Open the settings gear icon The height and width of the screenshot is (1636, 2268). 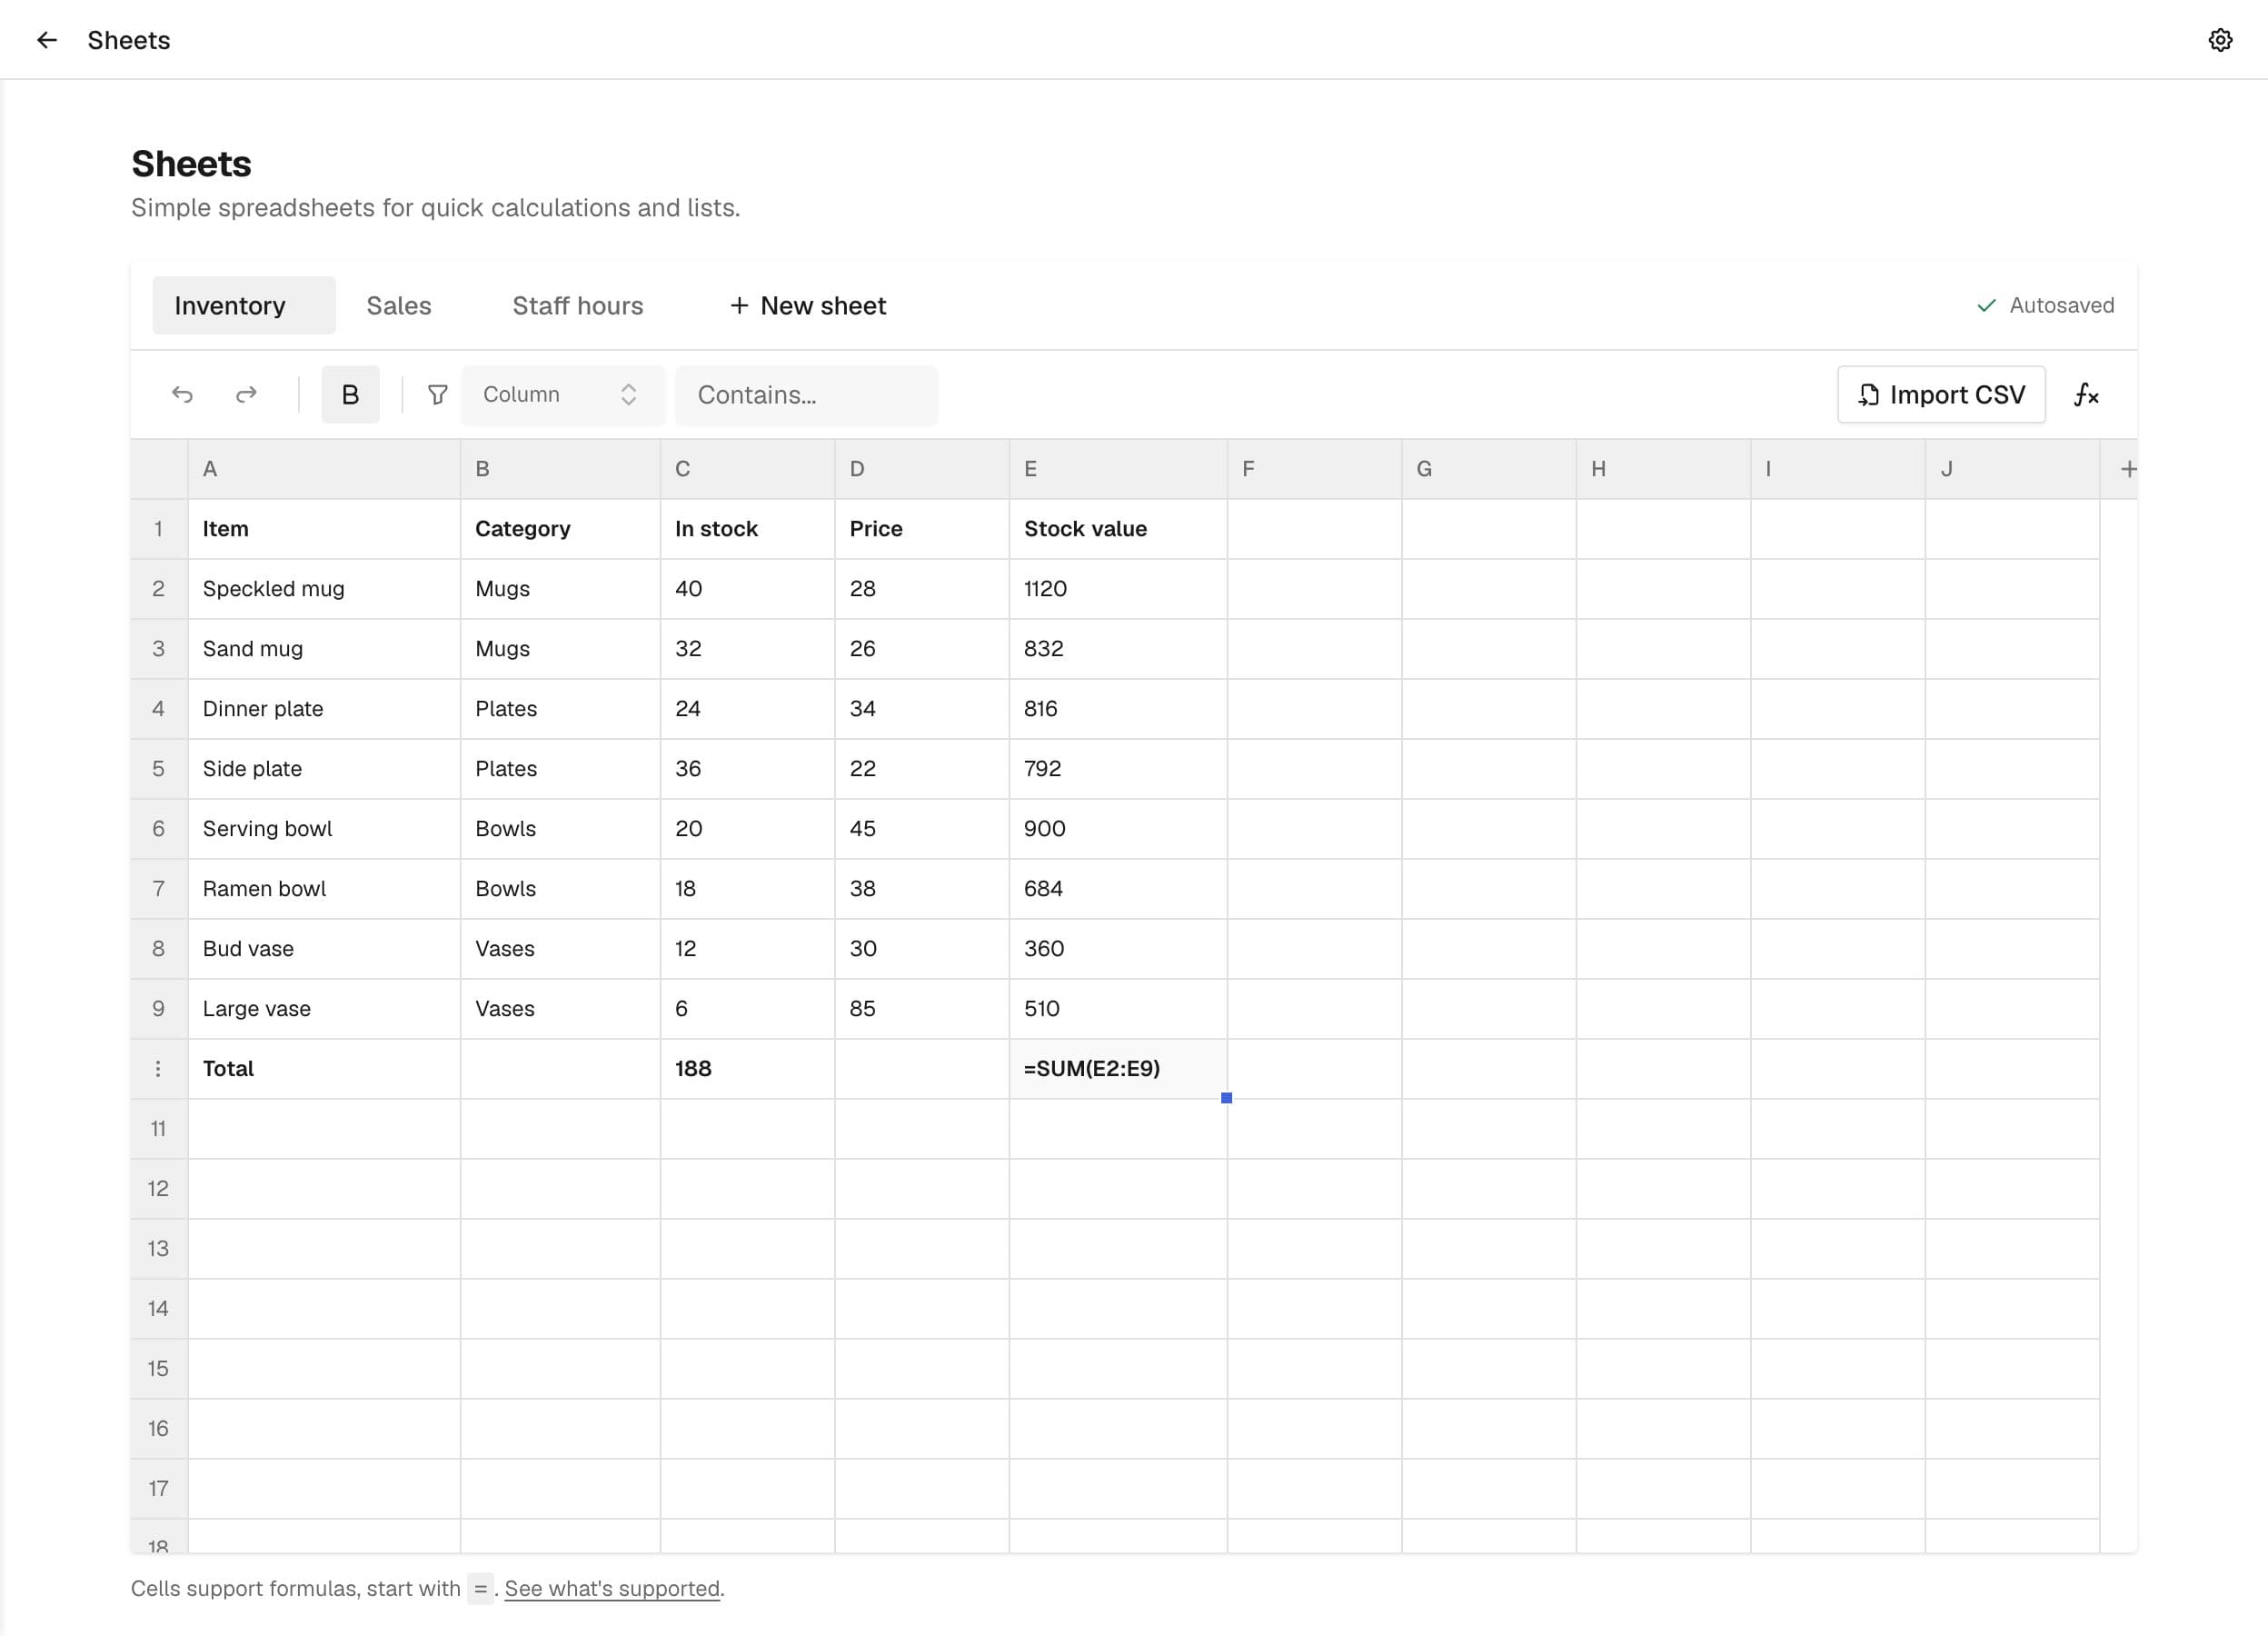[2220, 40]
